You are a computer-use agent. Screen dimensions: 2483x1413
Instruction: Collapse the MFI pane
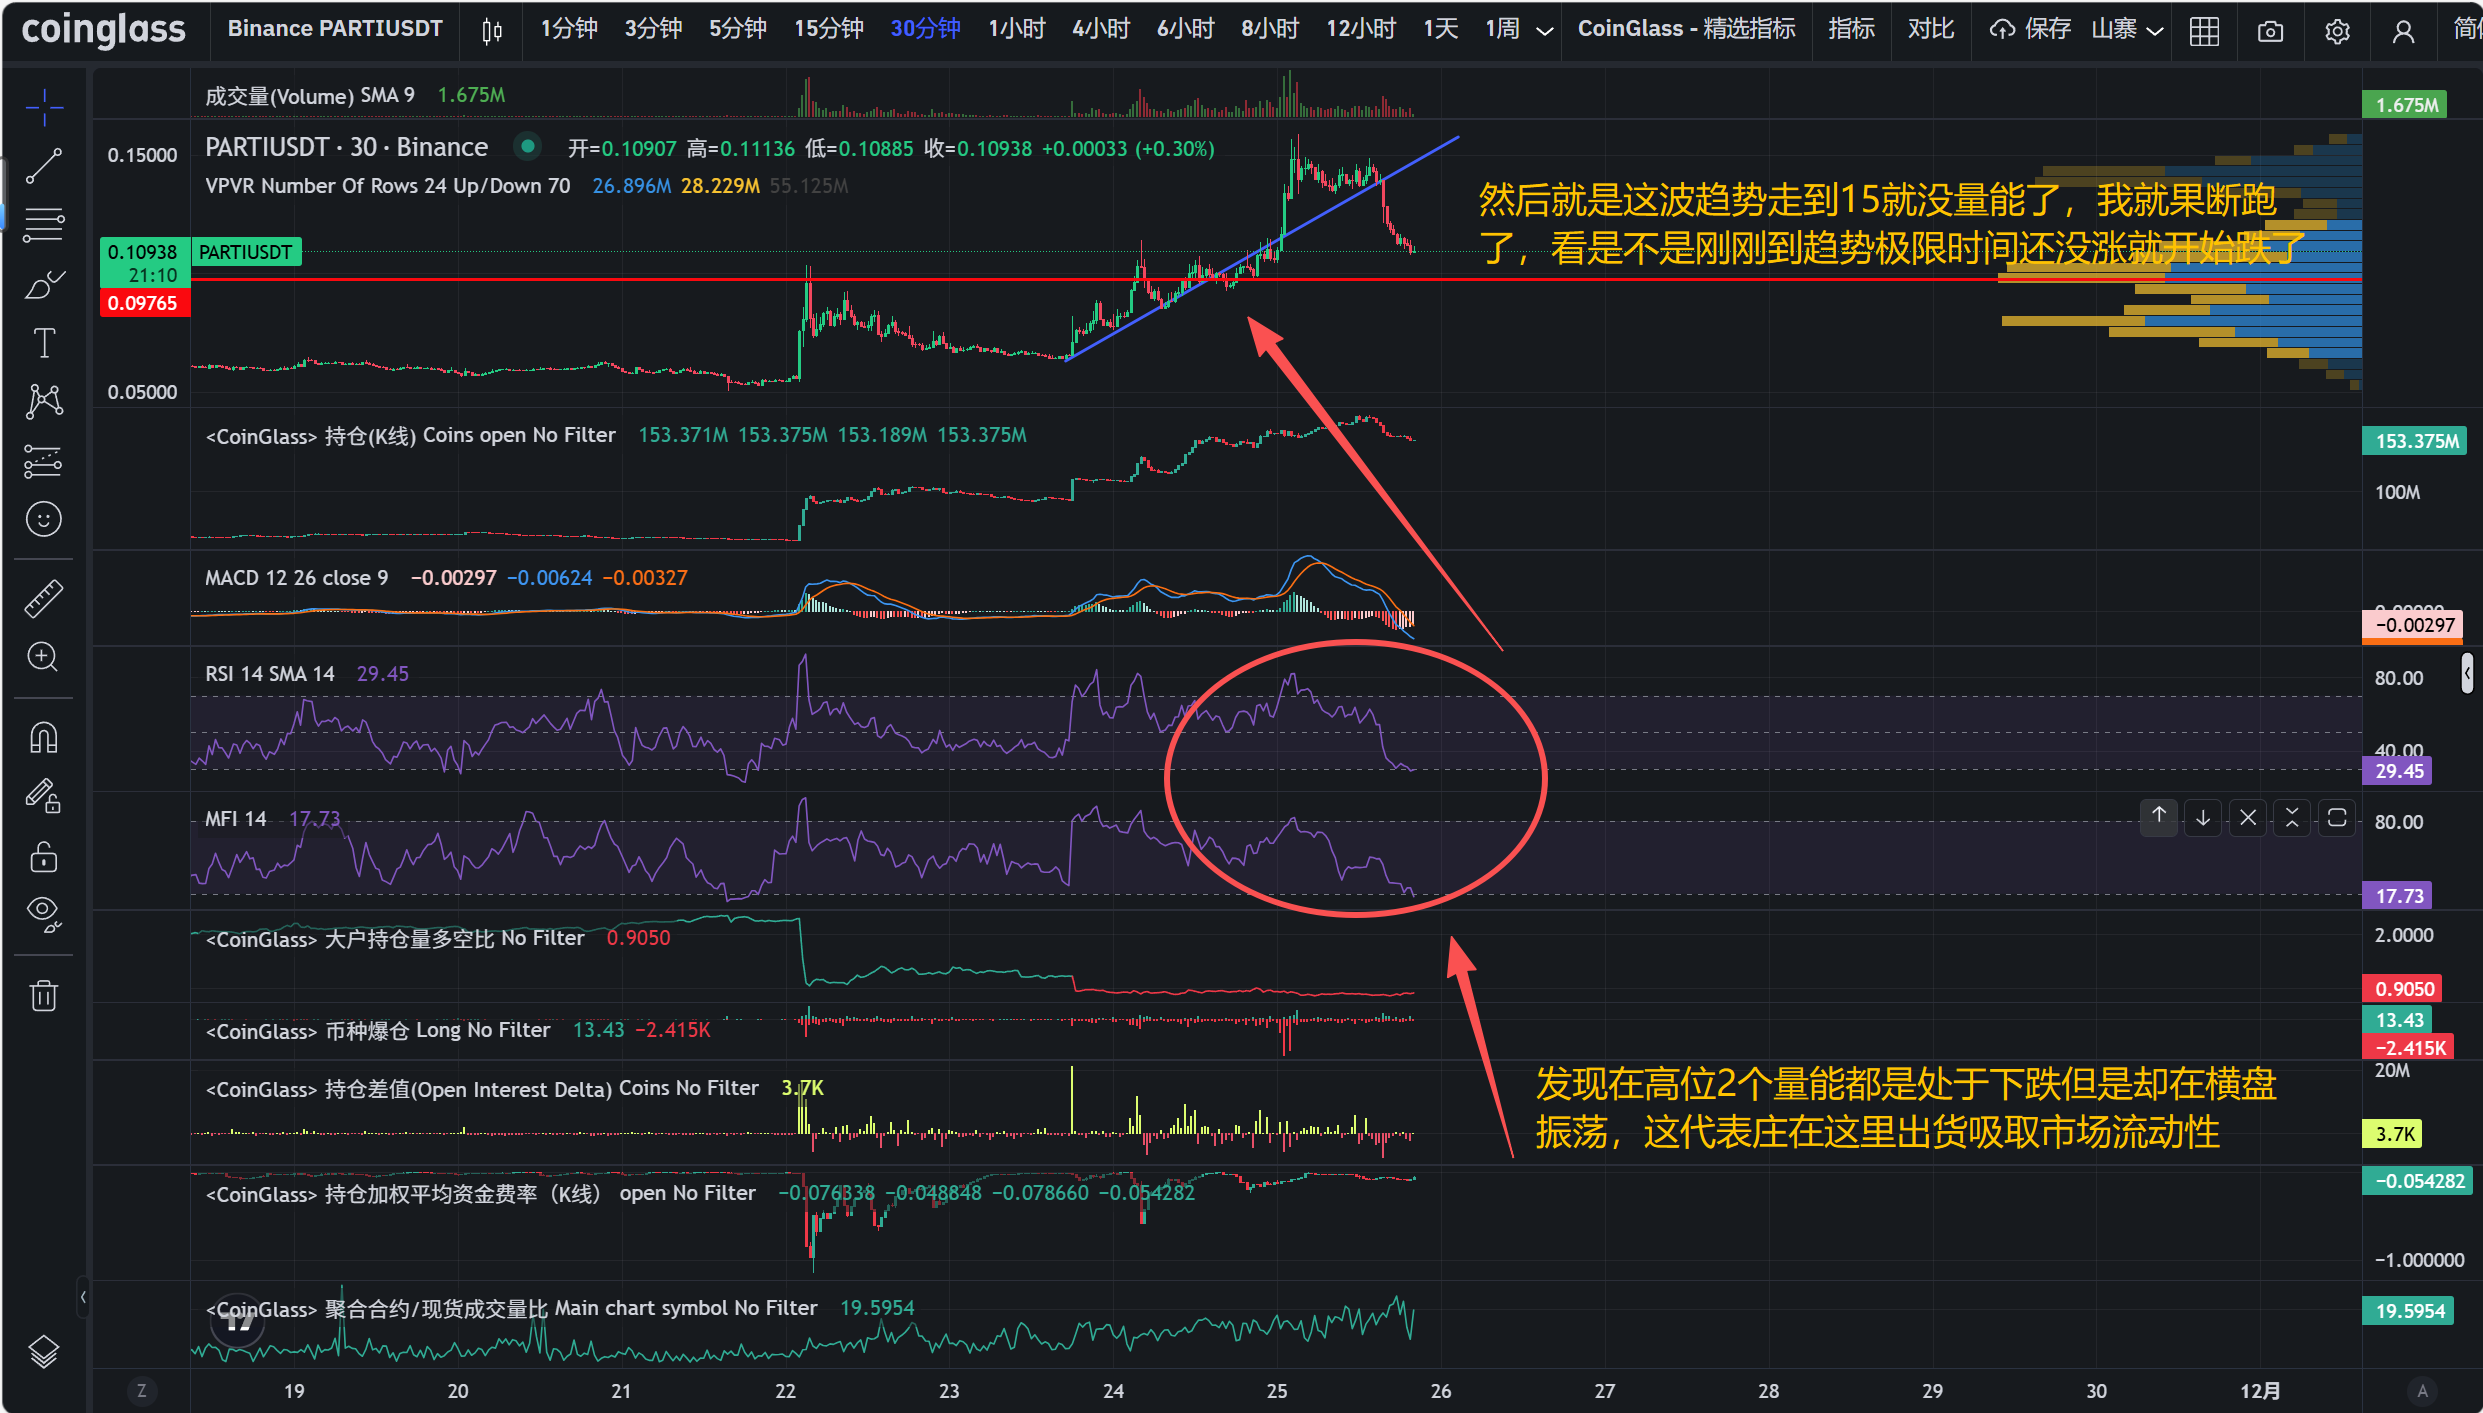tap(2291, 818)
